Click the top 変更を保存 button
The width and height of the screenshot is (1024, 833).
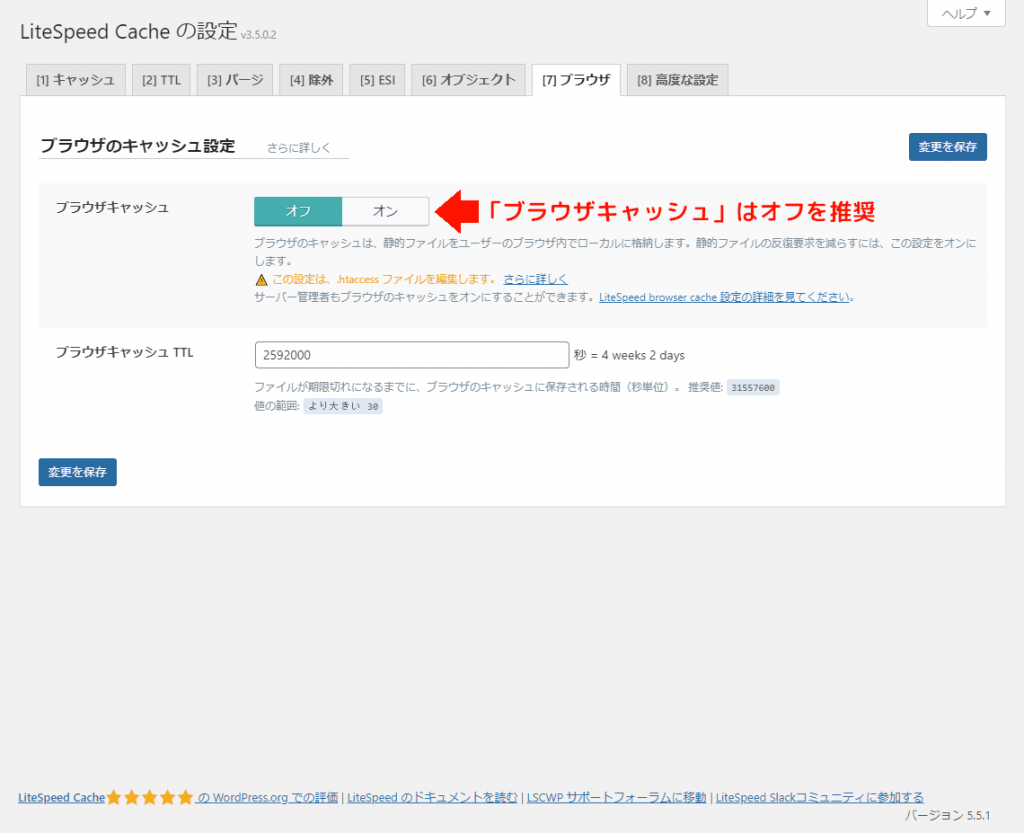(948, 147)
